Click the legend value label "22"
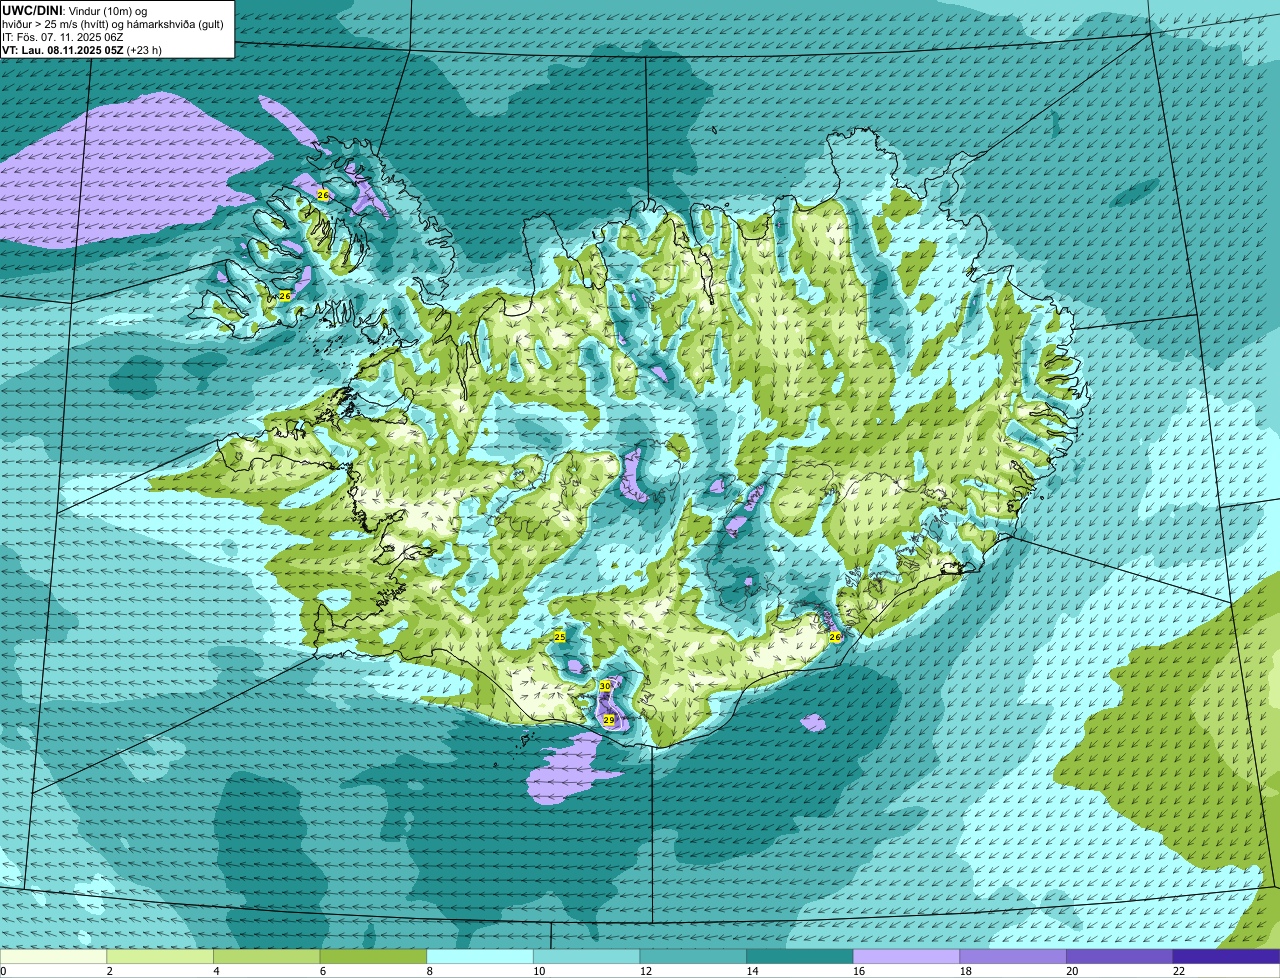The height and width of the screenshot is (978, 1280). click(1179, 971)
